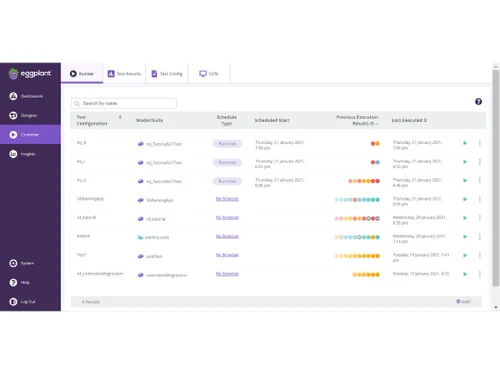Open the more options menu for Test1

point(480,255)
